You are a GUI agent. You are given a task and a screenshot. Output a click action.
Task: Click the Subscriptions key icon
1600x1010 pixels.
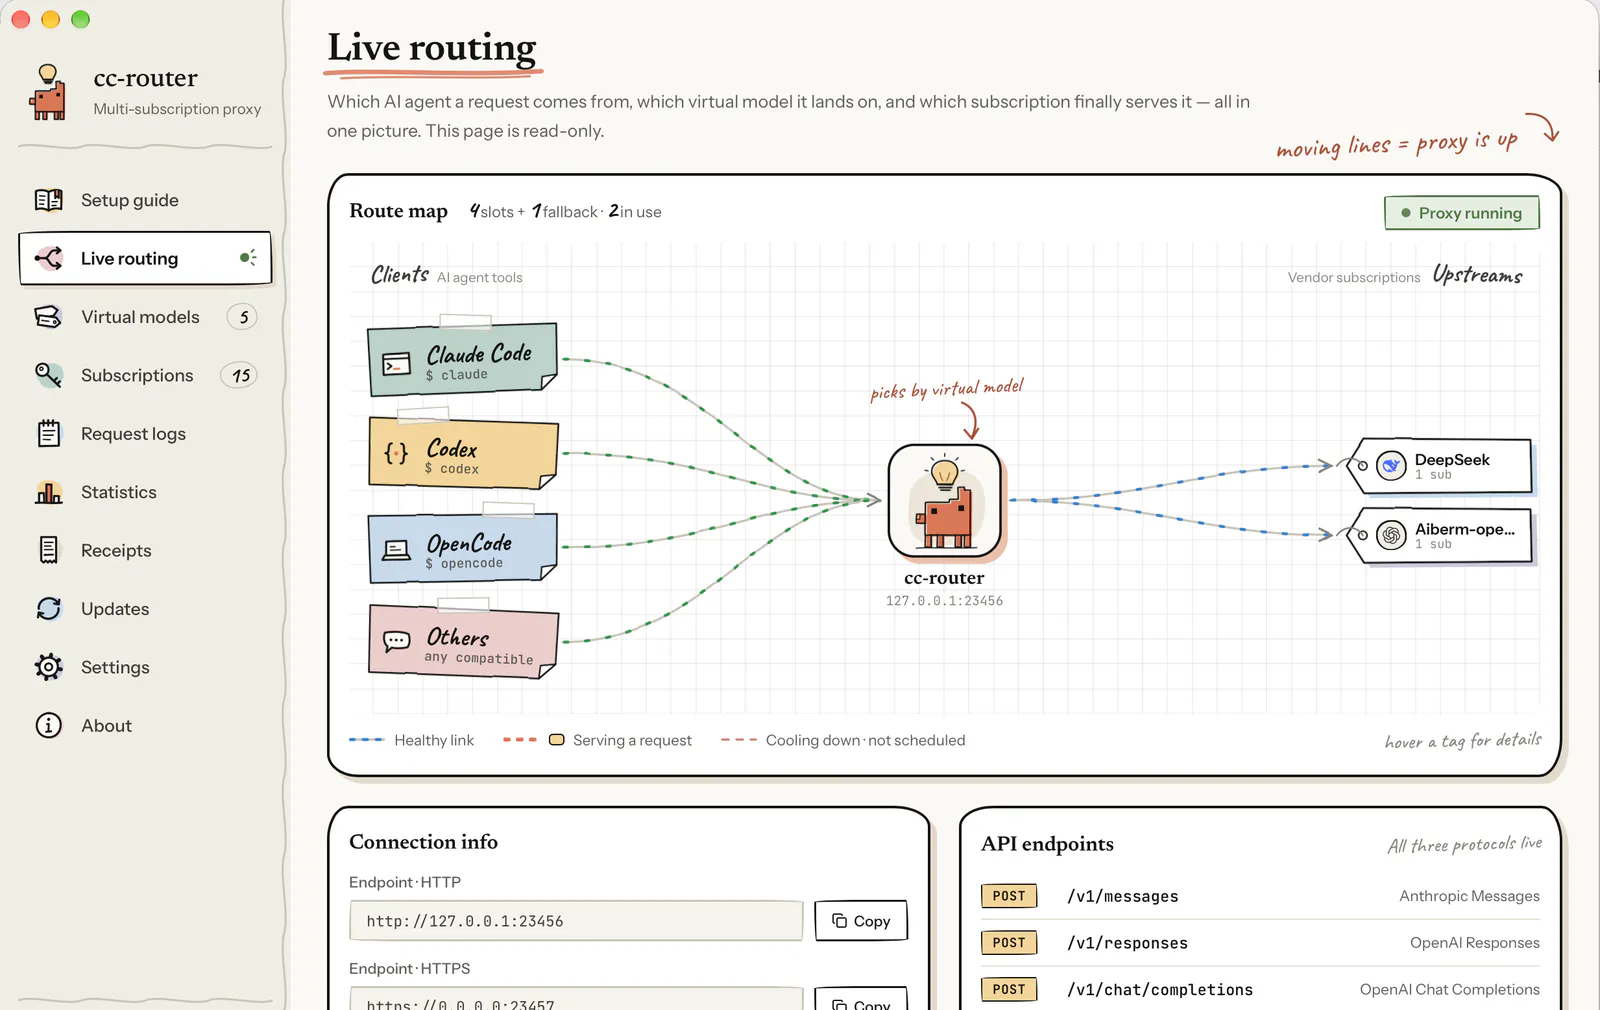[x=48, y=375]
